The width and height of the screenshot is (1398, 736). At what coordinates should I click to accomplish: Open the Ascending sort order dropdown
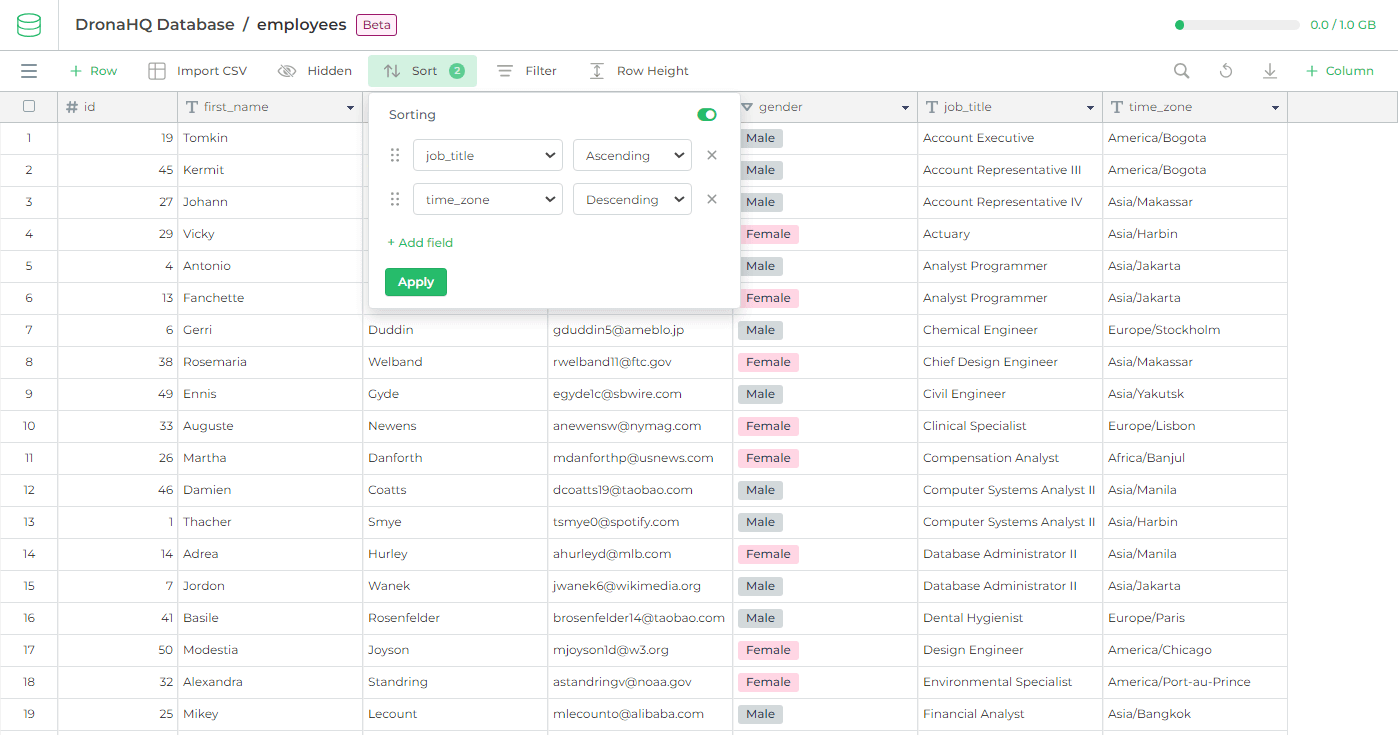point(632,155)
